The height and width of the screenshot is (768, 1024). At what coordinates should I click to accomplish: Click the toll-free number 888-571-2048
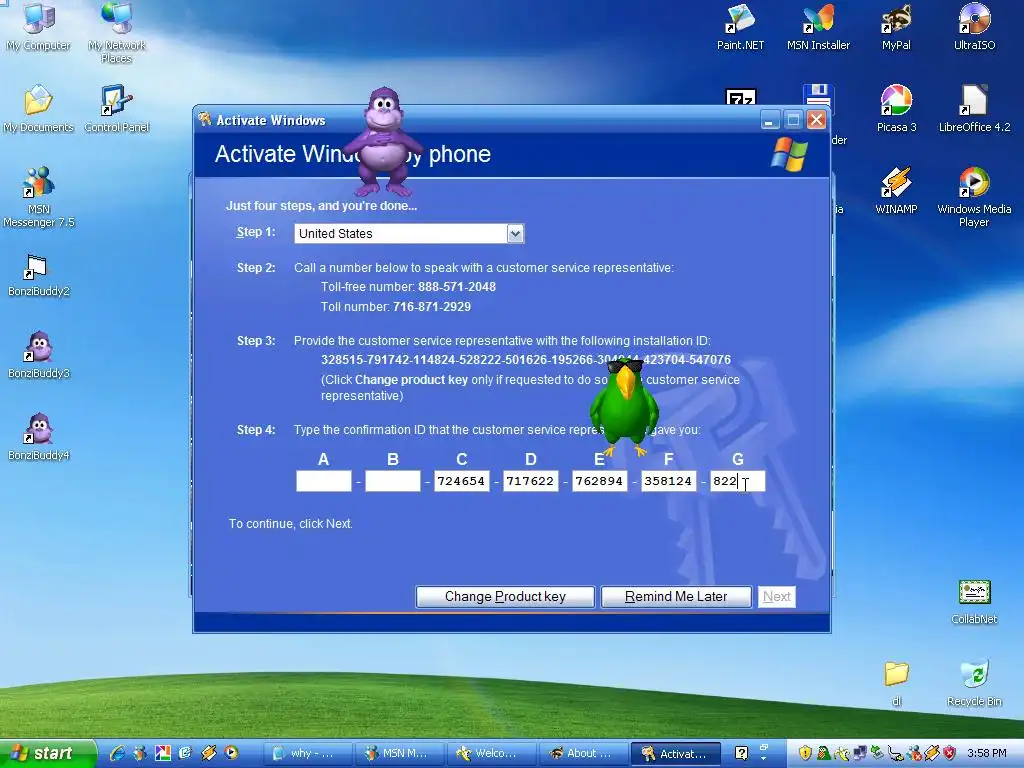coord(457,287)
